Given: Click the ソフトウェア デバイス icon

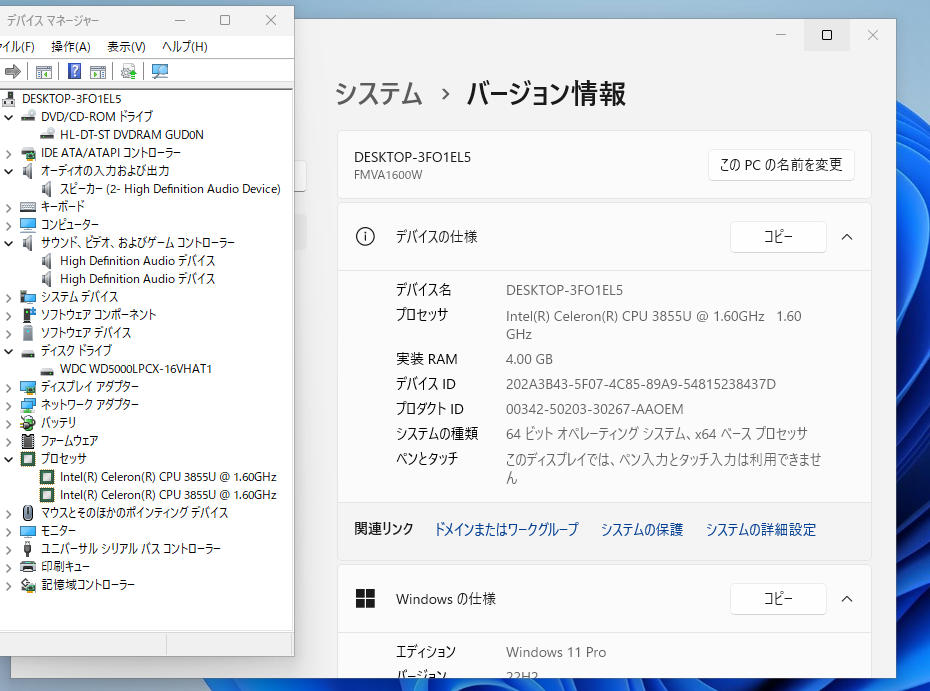Looking at the screenshot, I should click(x=28, y=332).
